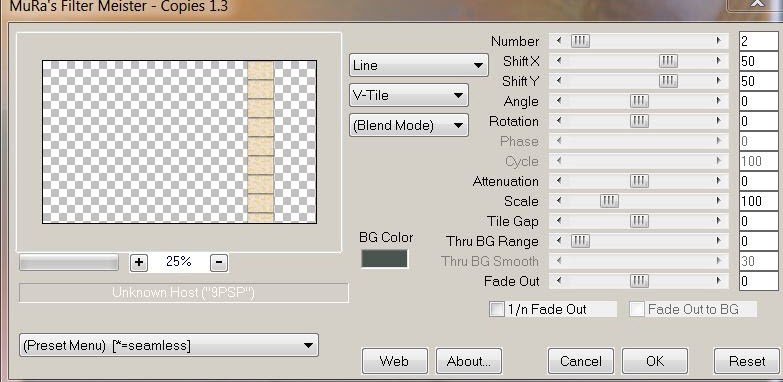Screen dimensions: 783x382
Task: Click the Fade Out slider thumb
Action: 639,281
